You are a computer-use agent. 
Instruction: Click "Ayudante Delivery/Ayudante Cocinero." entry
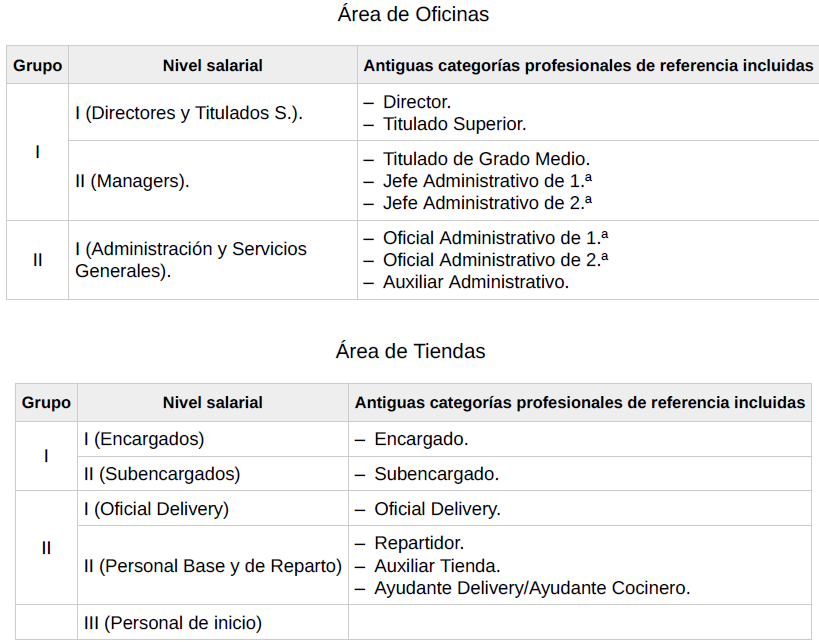[532, 588]
